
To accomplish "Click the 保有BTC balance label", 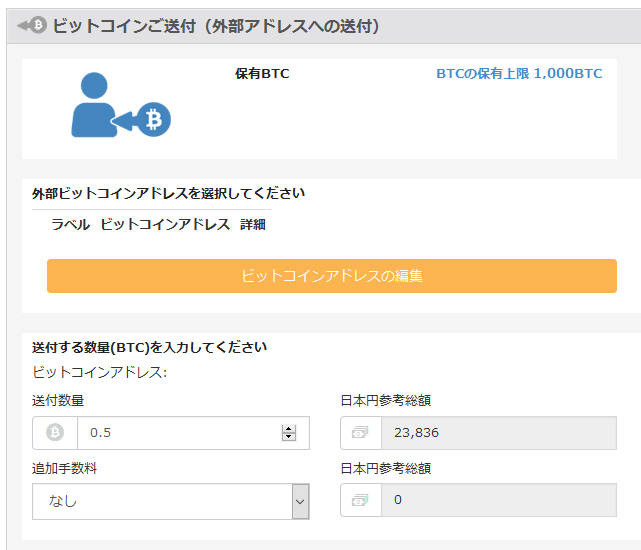I will [x=262, y=74].
